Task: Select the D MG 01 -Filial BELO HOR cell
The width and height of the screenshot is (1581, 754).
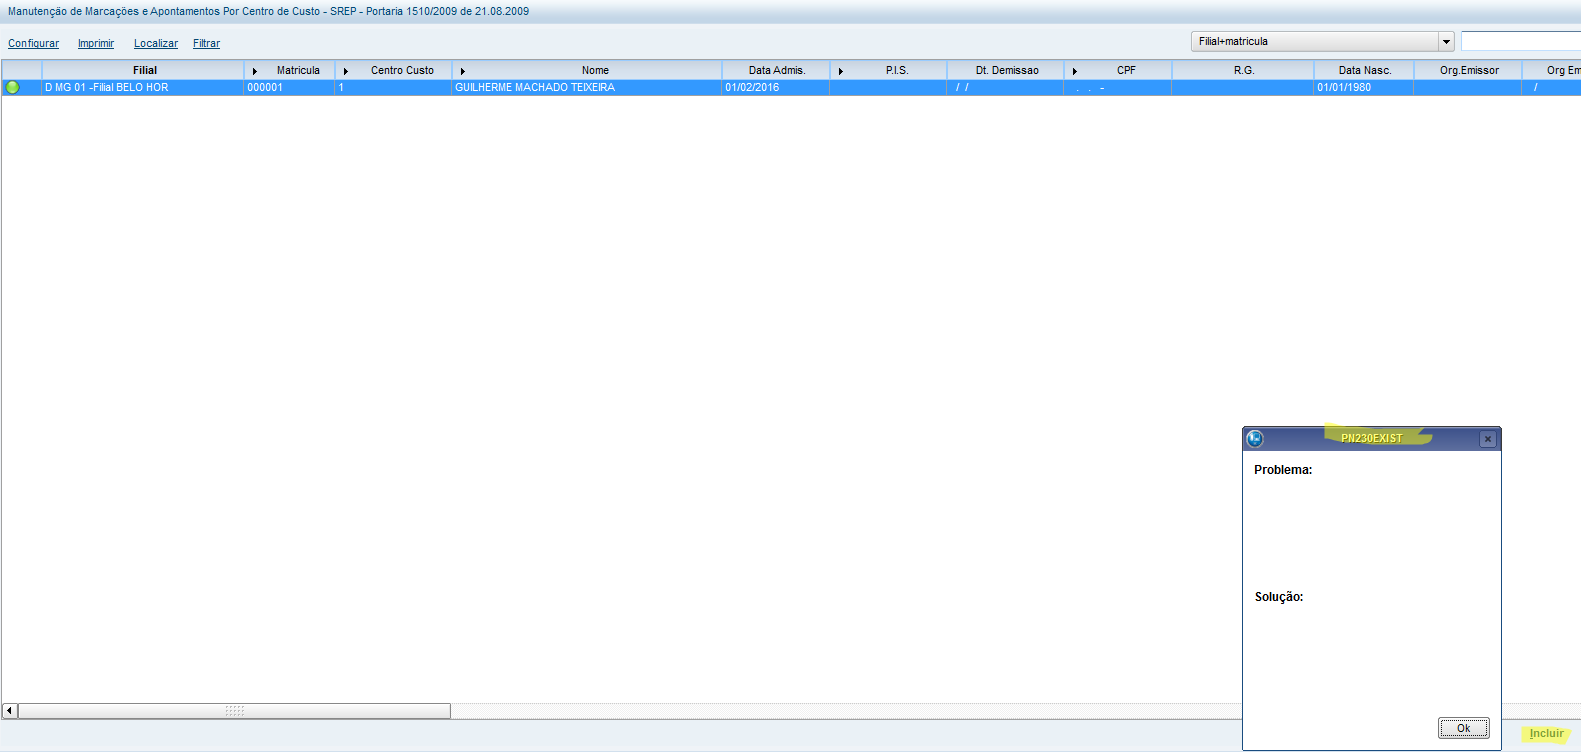Action: pos(143,87)
